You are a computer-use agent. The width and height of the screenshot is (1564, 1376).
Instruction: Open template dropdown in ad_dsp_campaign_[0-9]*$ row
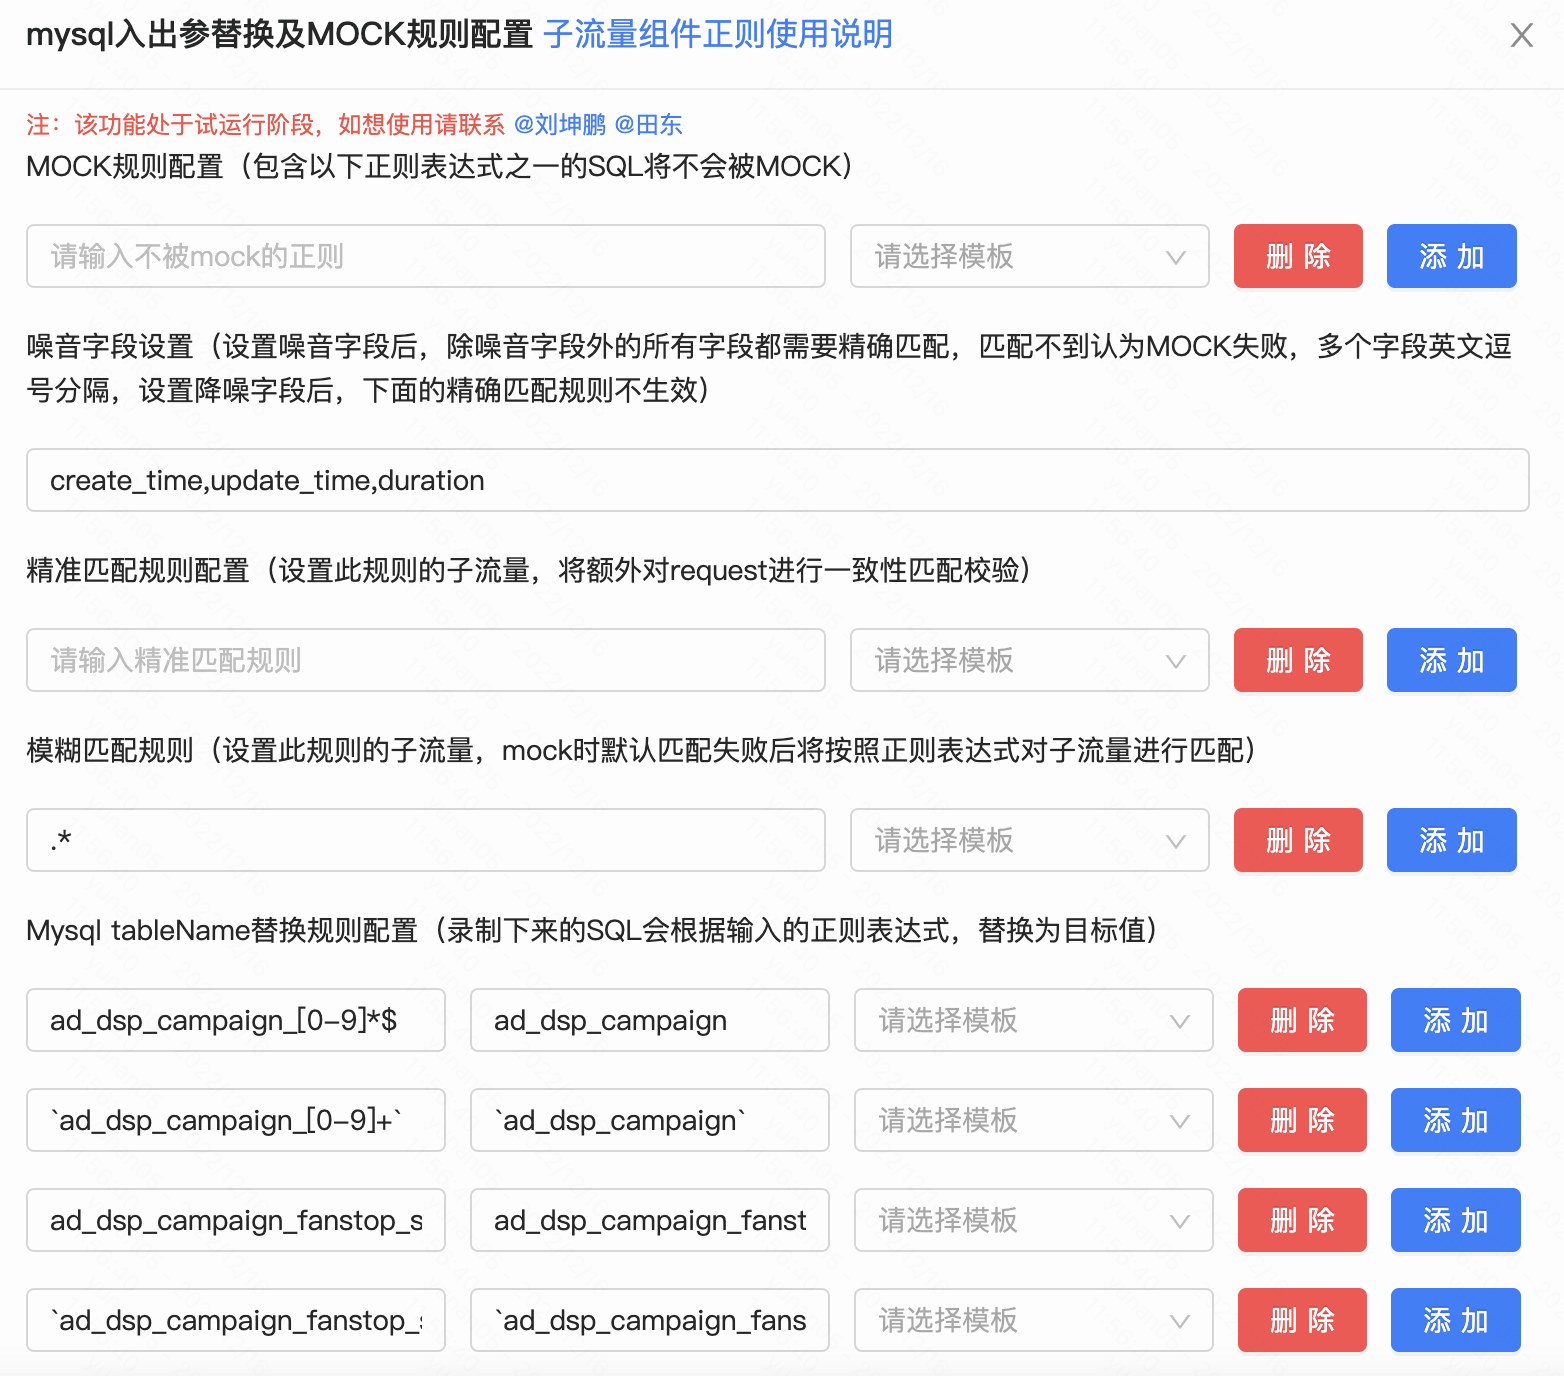click(x=1034, y=1020)
